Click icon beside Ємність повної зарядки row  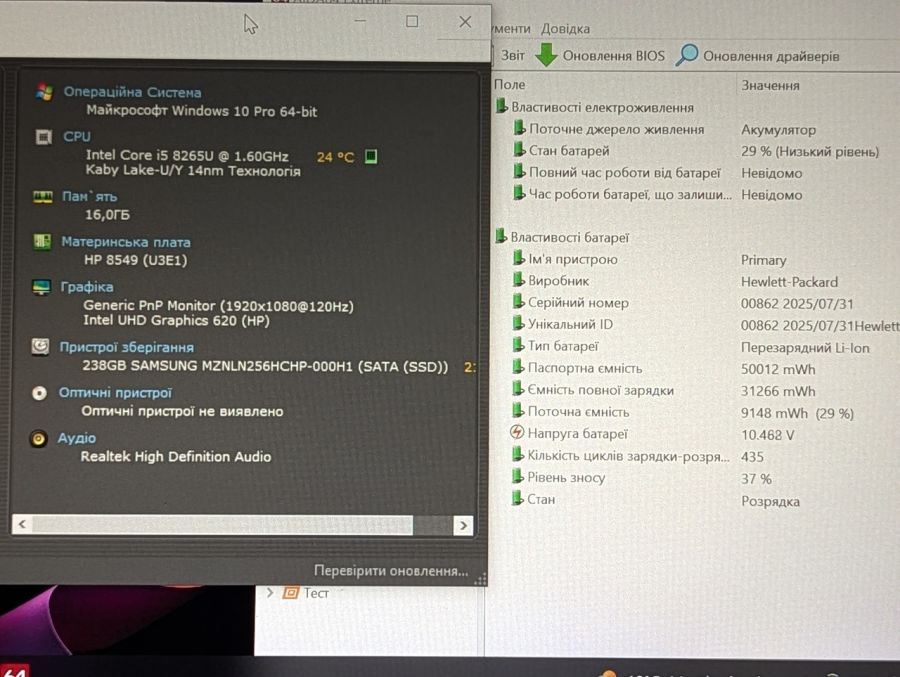518,389
